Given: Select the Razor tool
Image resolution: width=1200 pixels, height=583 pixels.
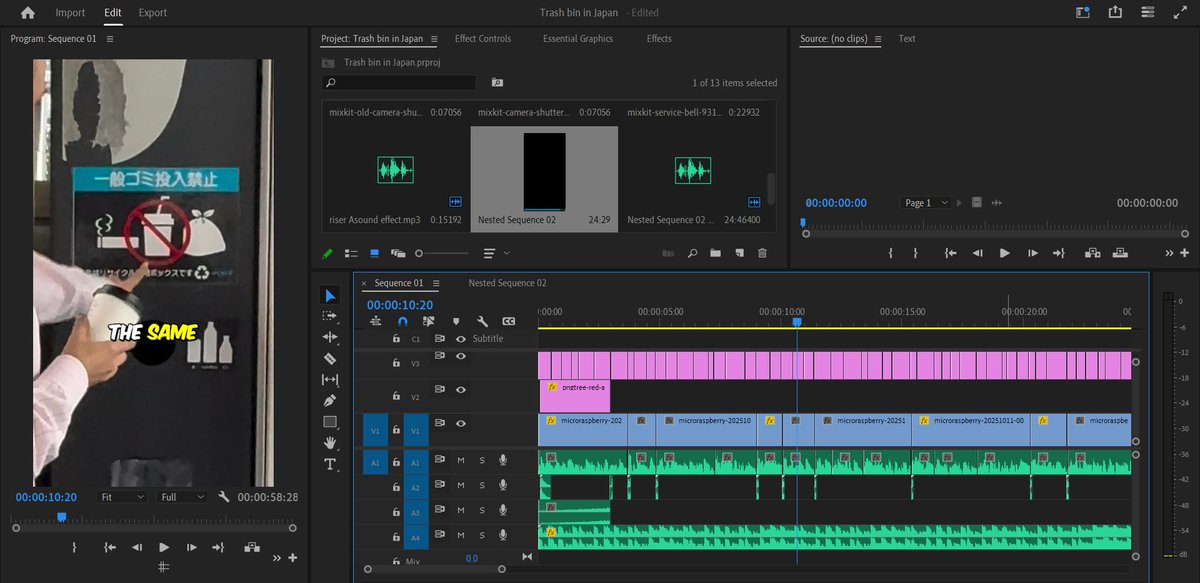Looking at the screenshot, I should point(331,358).
